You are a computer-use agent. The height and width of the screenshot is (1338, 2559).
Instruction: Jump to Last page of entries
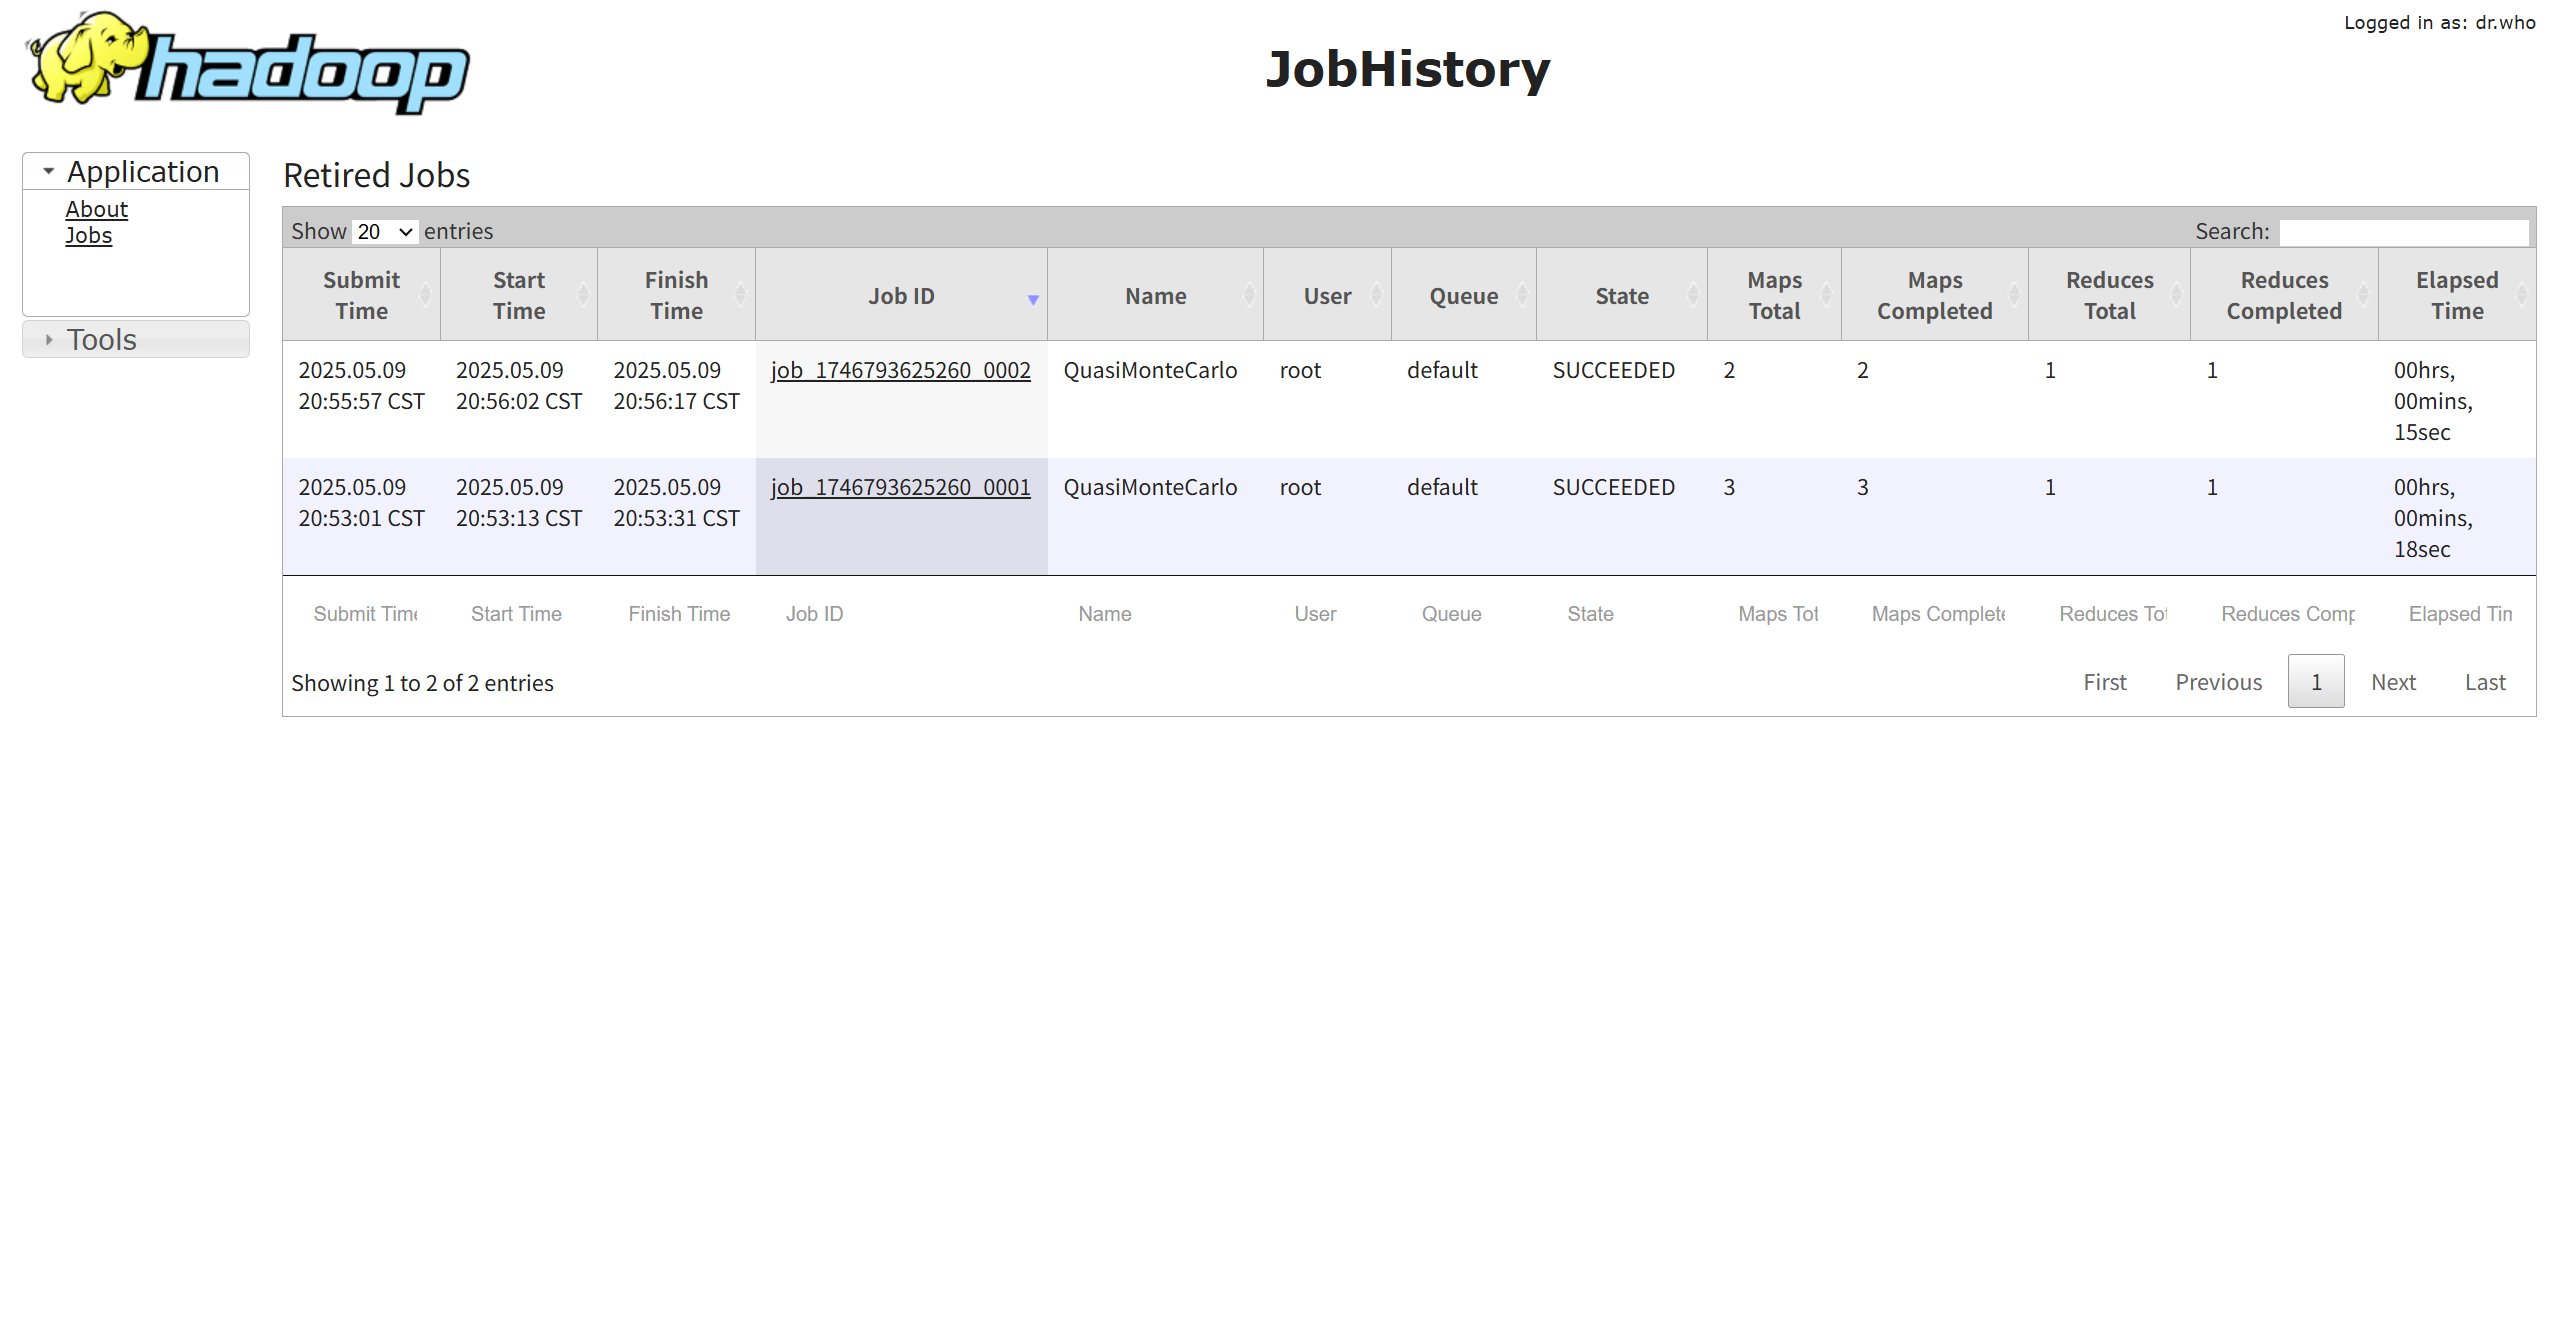click(x=2484, y=682)
